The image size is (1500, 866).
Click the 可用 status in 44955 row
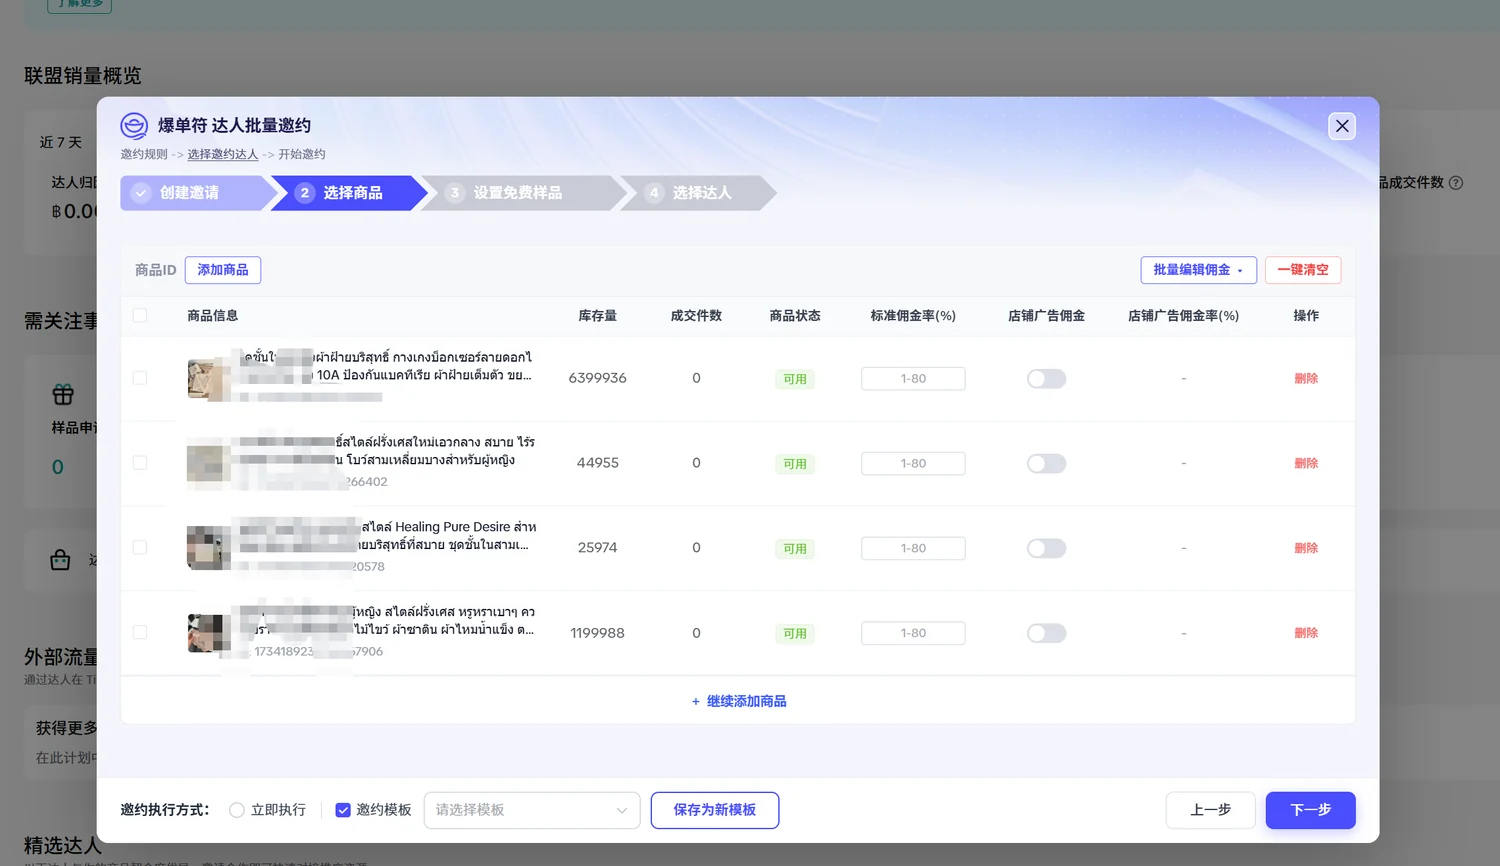(x=795, y=464)
